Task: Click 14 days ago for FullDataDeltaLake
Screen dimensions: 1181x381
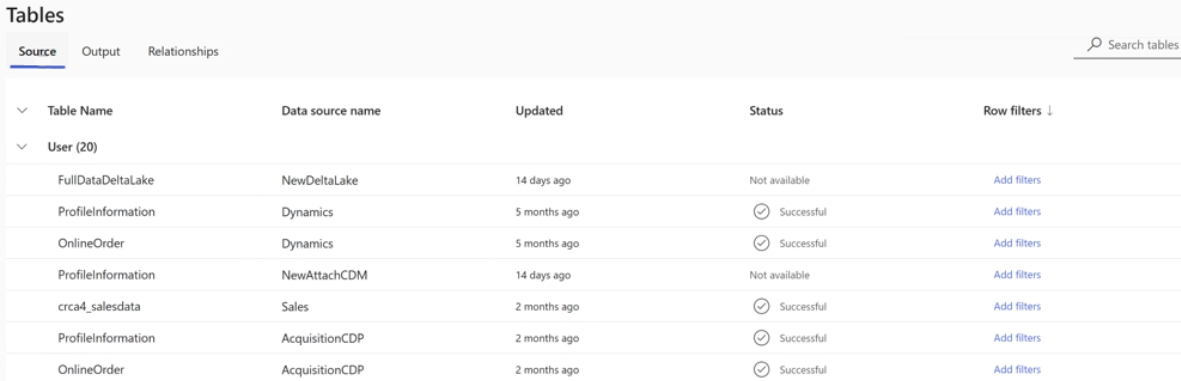Action: pyautogui.click(x=543, y=181)
